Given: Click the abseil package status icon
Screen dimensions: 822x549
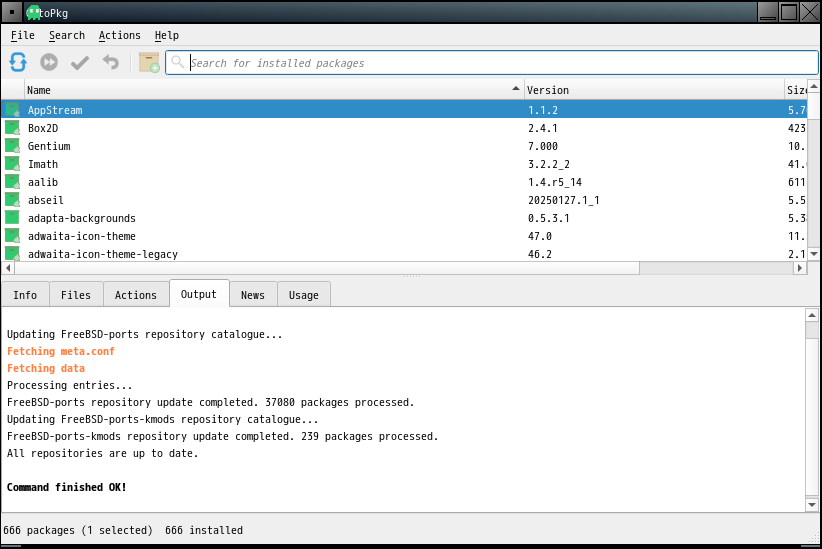Looking at the screenshot, I should tap(13, 200).
